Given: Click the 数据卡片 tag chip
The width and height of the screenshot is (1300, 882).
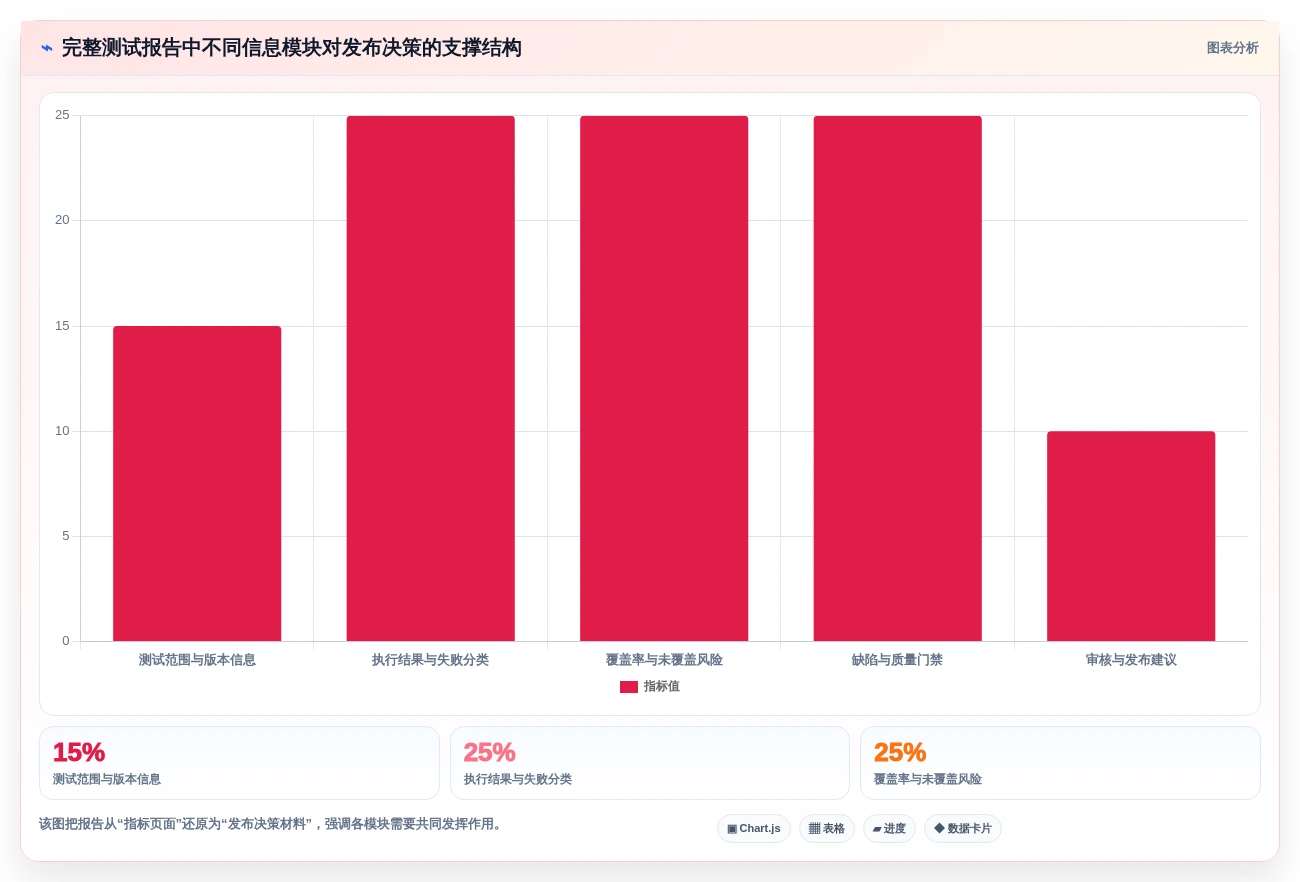Looking at the screenshot, I should pos(963,828).
